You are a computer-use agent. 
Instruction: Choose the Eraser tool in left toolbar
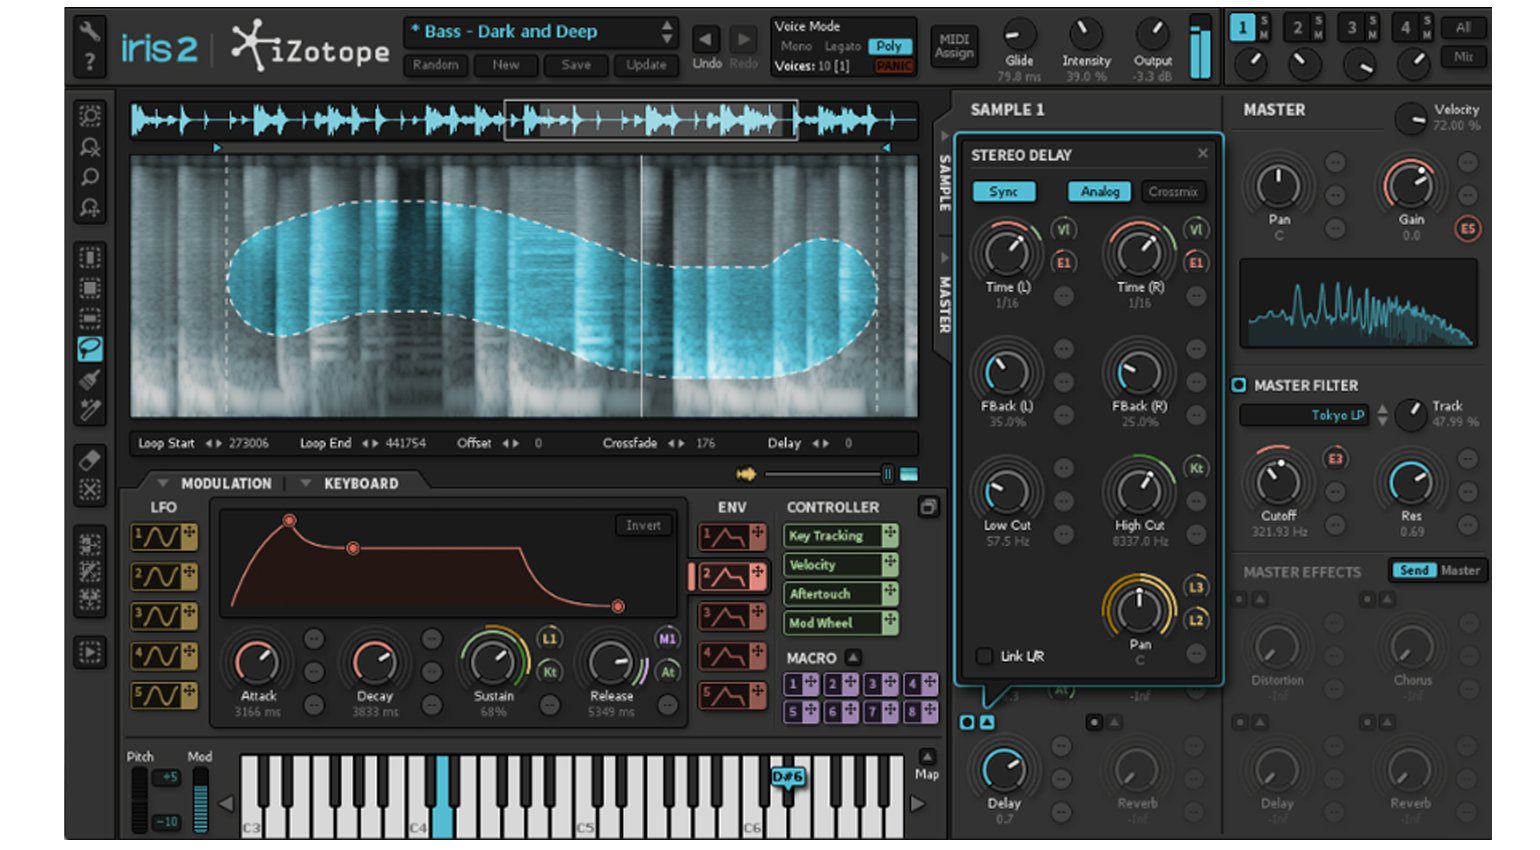[x=90, y=459]
